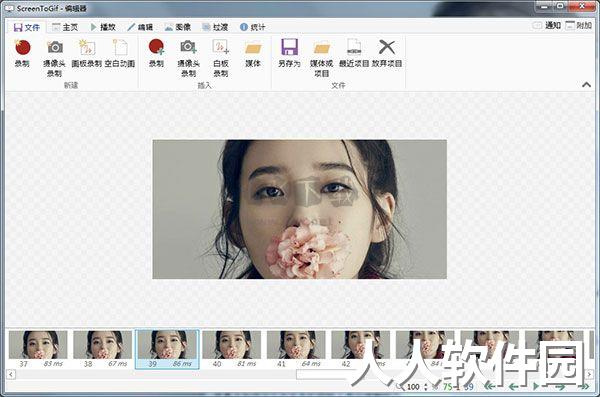The image size is (600, 397).
Task: Adjust the zoom 100 stepper arrows
Action: 426,387
